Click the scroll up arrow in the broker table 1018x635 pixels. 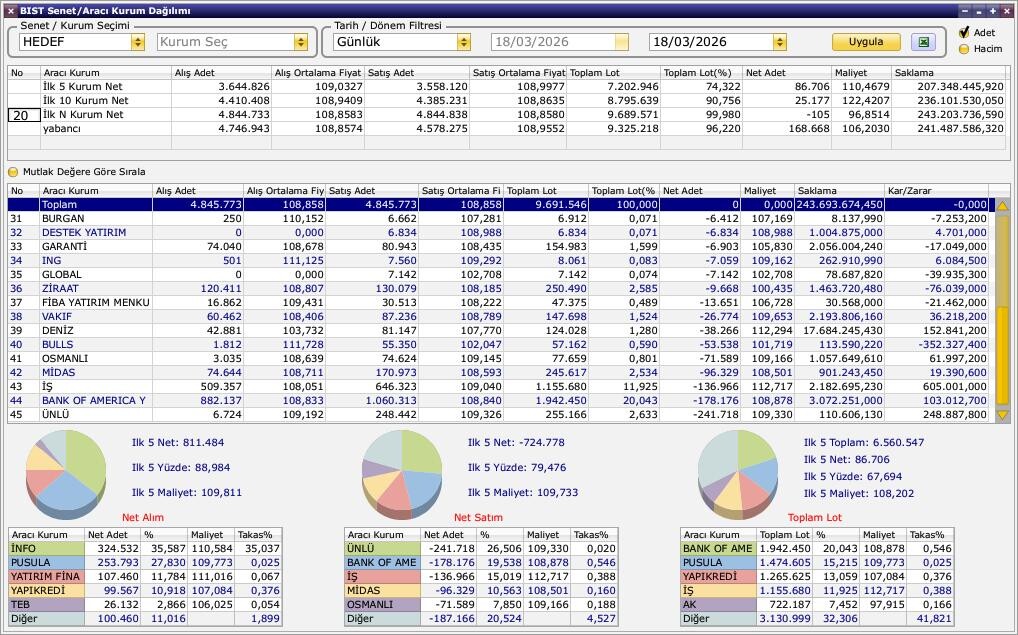[1002, 205]
